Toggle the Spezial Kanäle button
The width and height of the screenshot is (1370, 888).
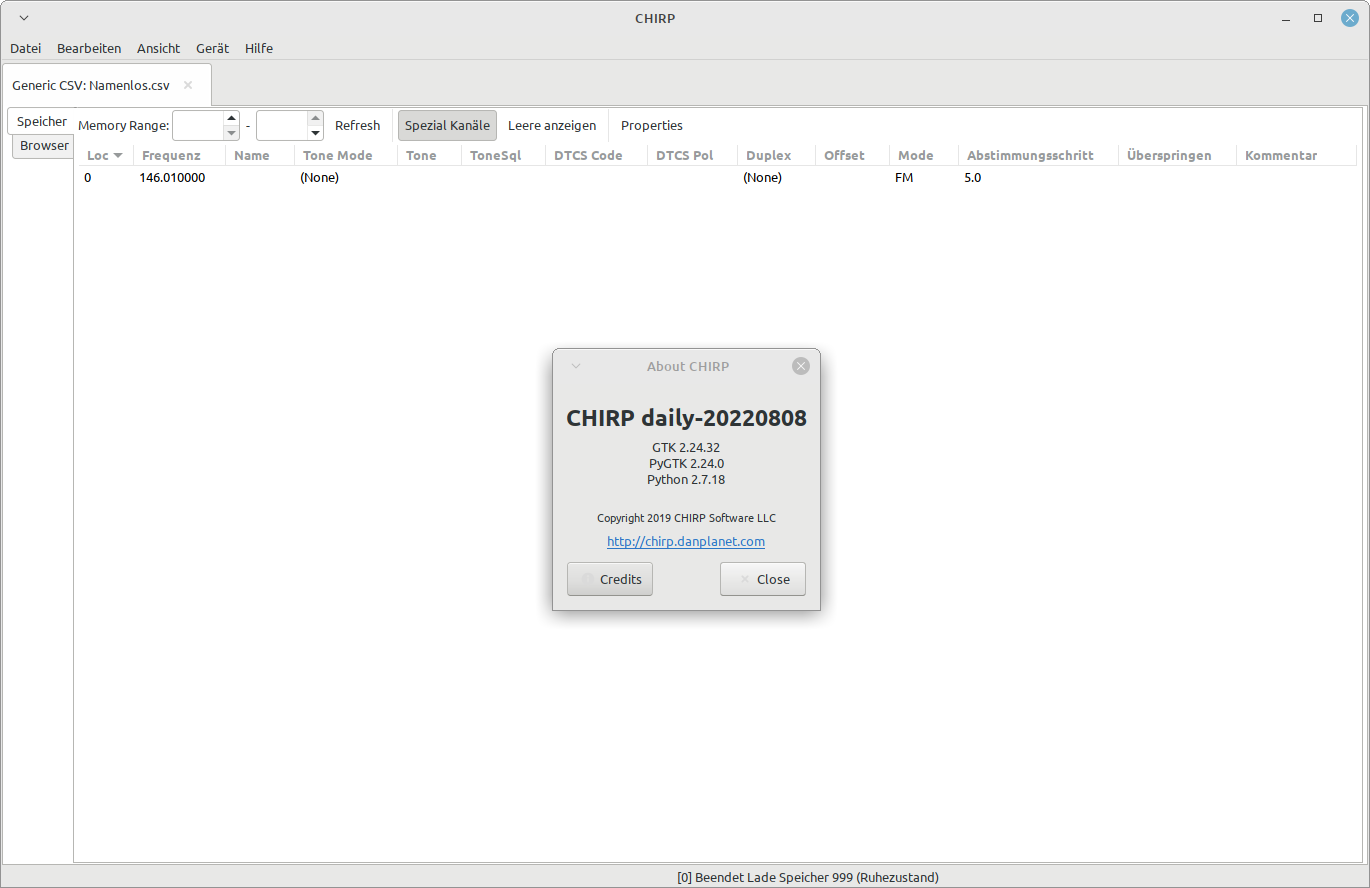[x=447, y=126]
